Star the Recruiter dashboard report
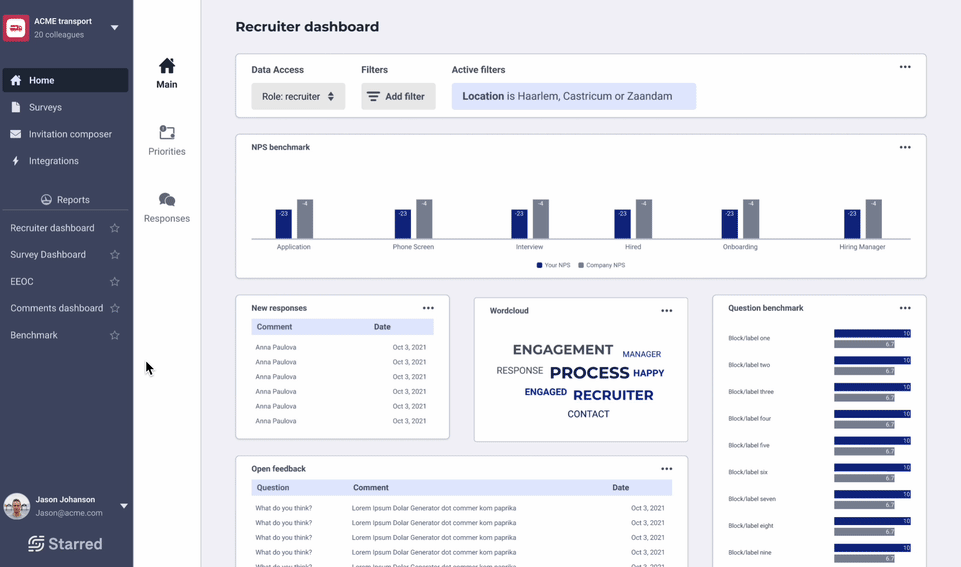The image size is (961, 567). pos(115,228)
